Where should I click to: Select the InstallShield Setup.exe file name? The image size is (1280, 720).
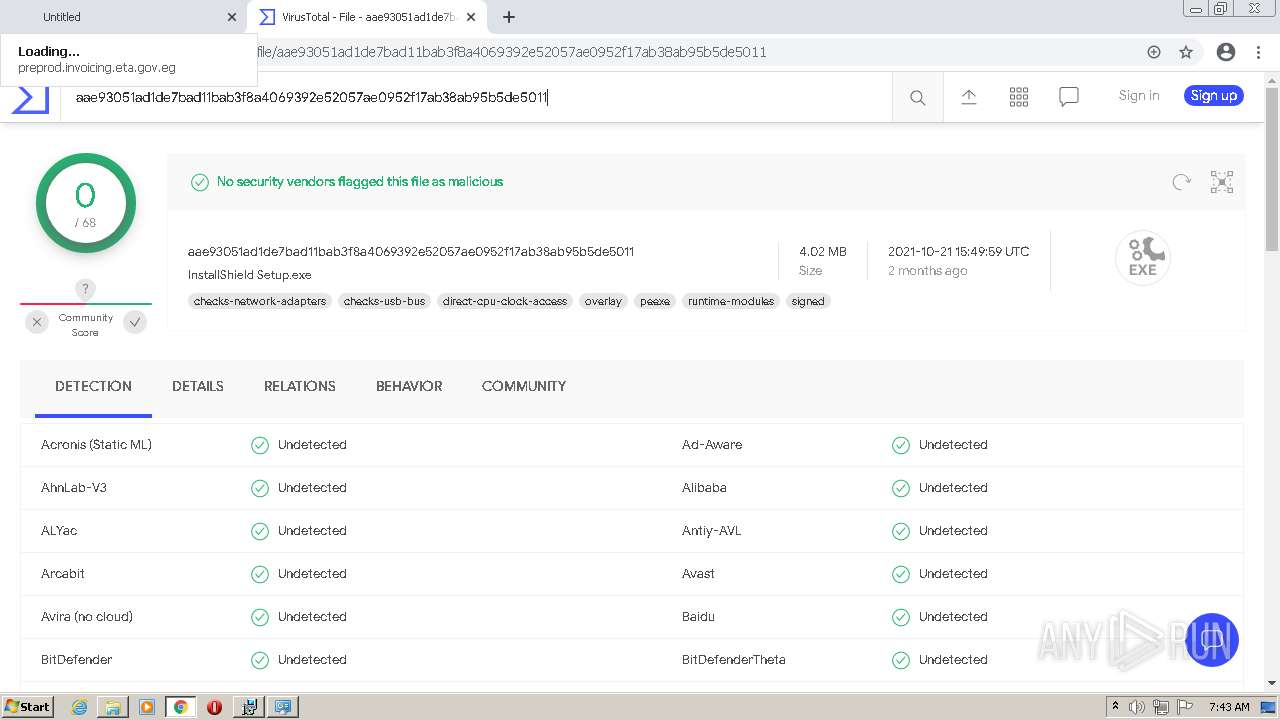[x=250, y=275]
